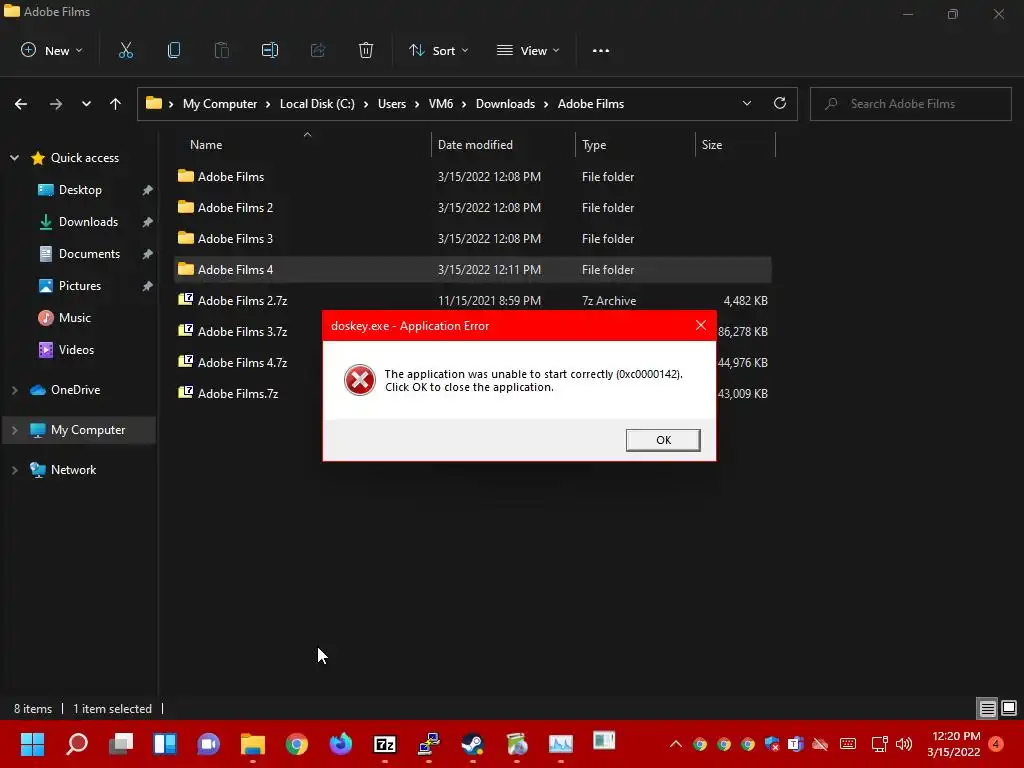Open the See more ellipsis menu

(601, 50)
